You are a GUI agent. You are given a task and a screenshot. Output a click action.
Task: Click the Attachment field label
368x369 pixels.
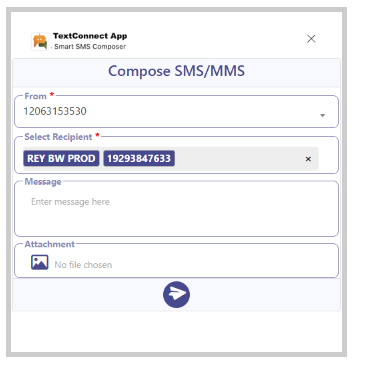49,244
